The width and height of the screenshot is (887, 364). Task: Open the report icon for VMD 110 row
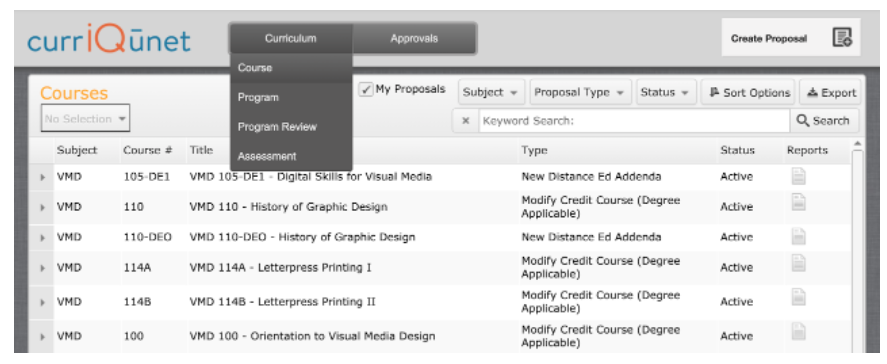pyautogui.click(x=798, y=202)
